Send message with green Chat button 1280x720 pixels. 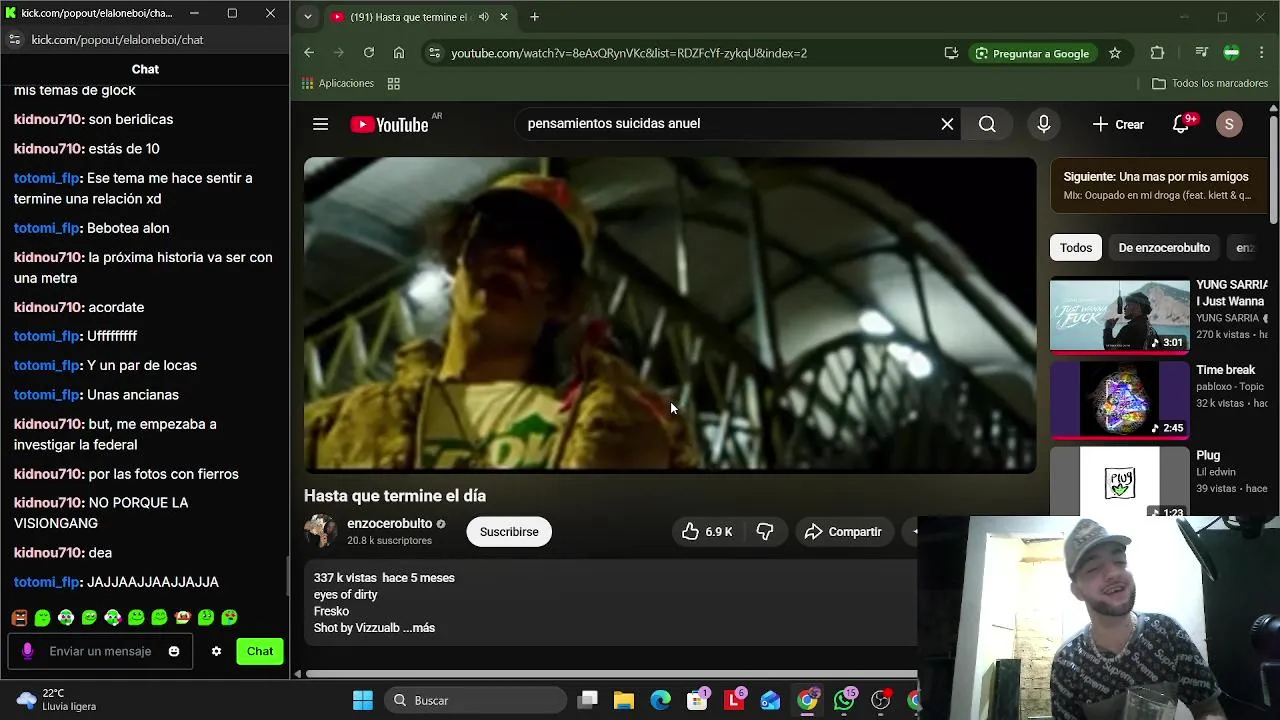[x=260, y=651]
